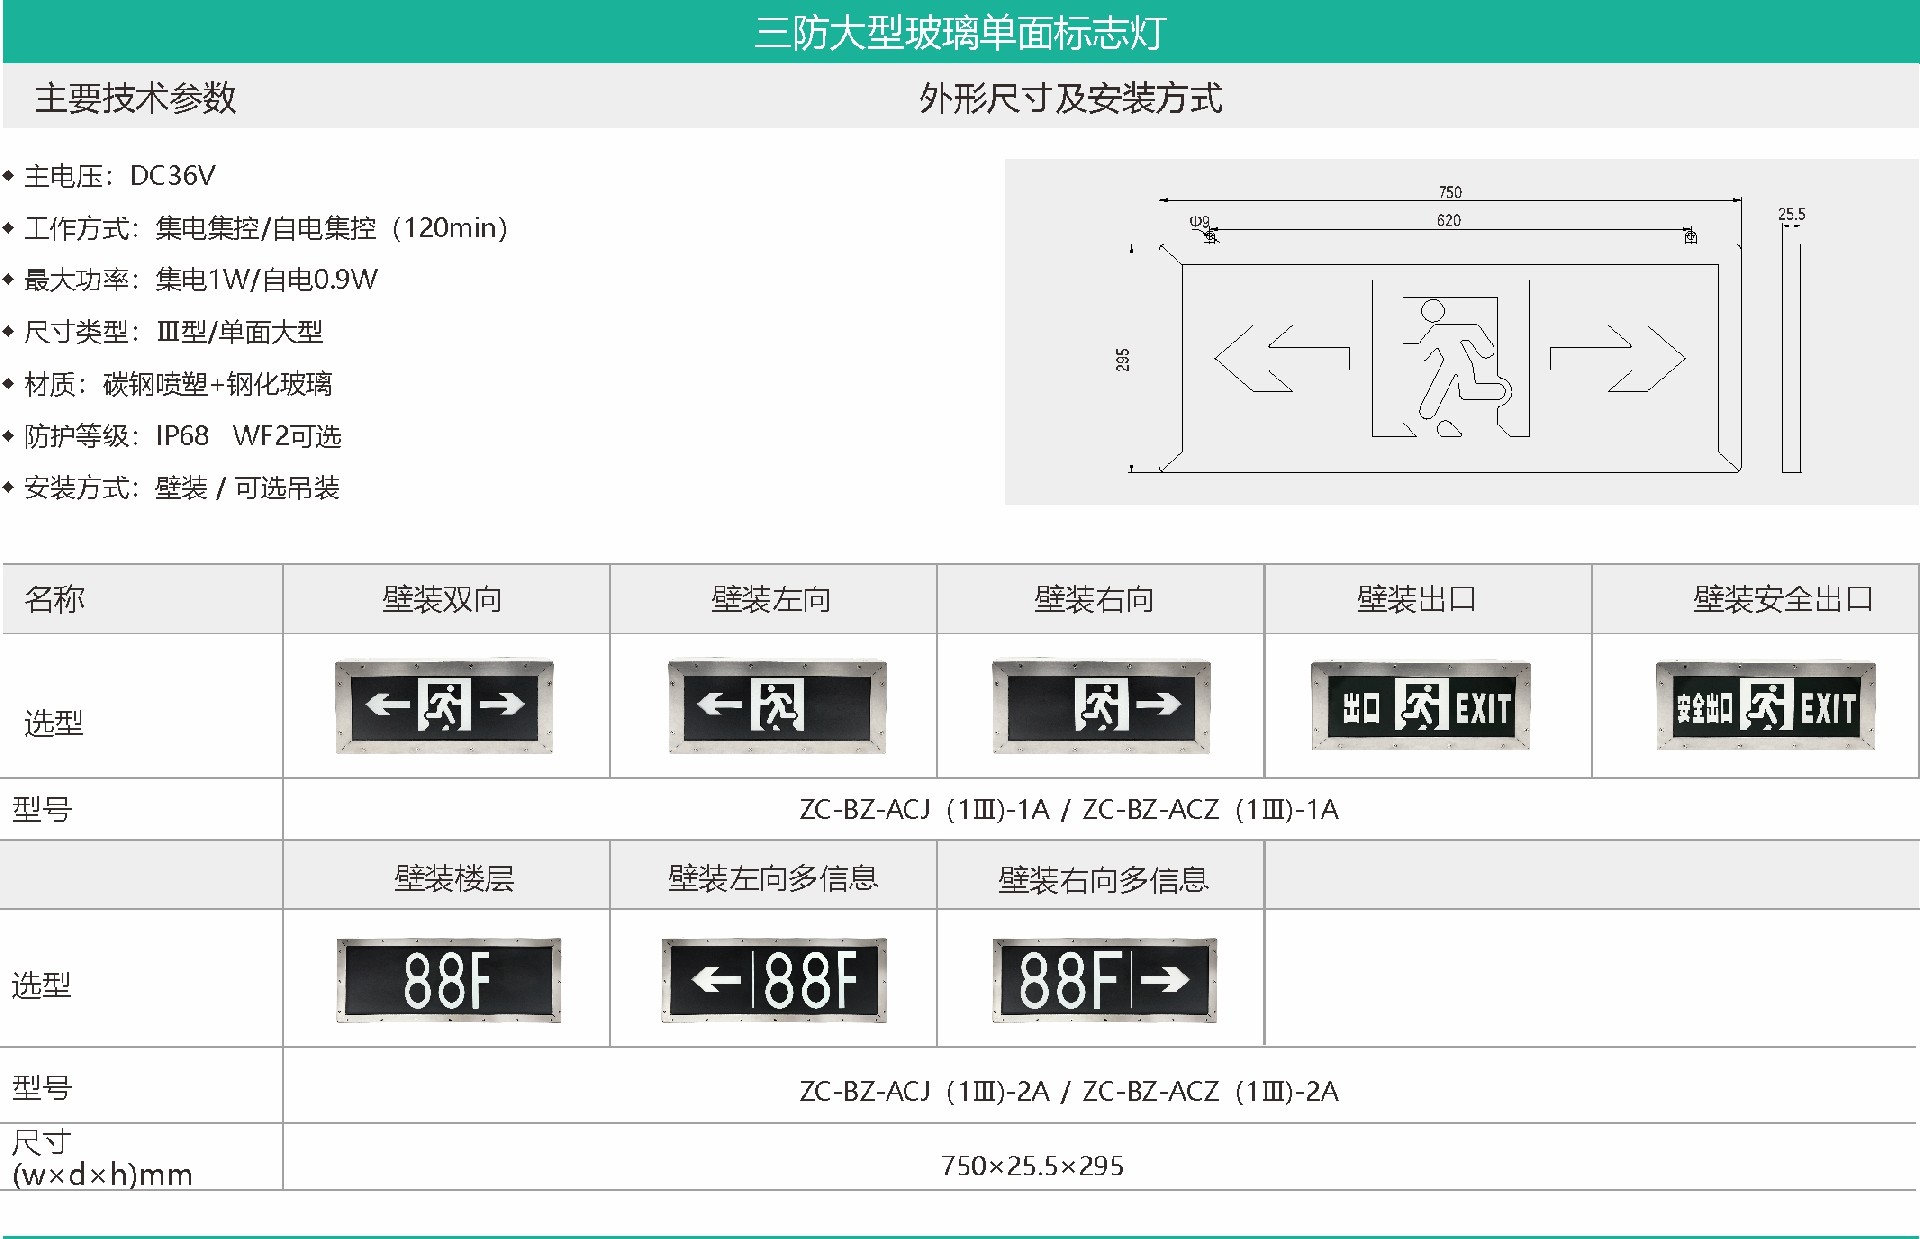The image size is (1920, 1239).
Task: Click the green title bar 三防大型玻璃单面标志灯
Action: click(x=960, y=31)
